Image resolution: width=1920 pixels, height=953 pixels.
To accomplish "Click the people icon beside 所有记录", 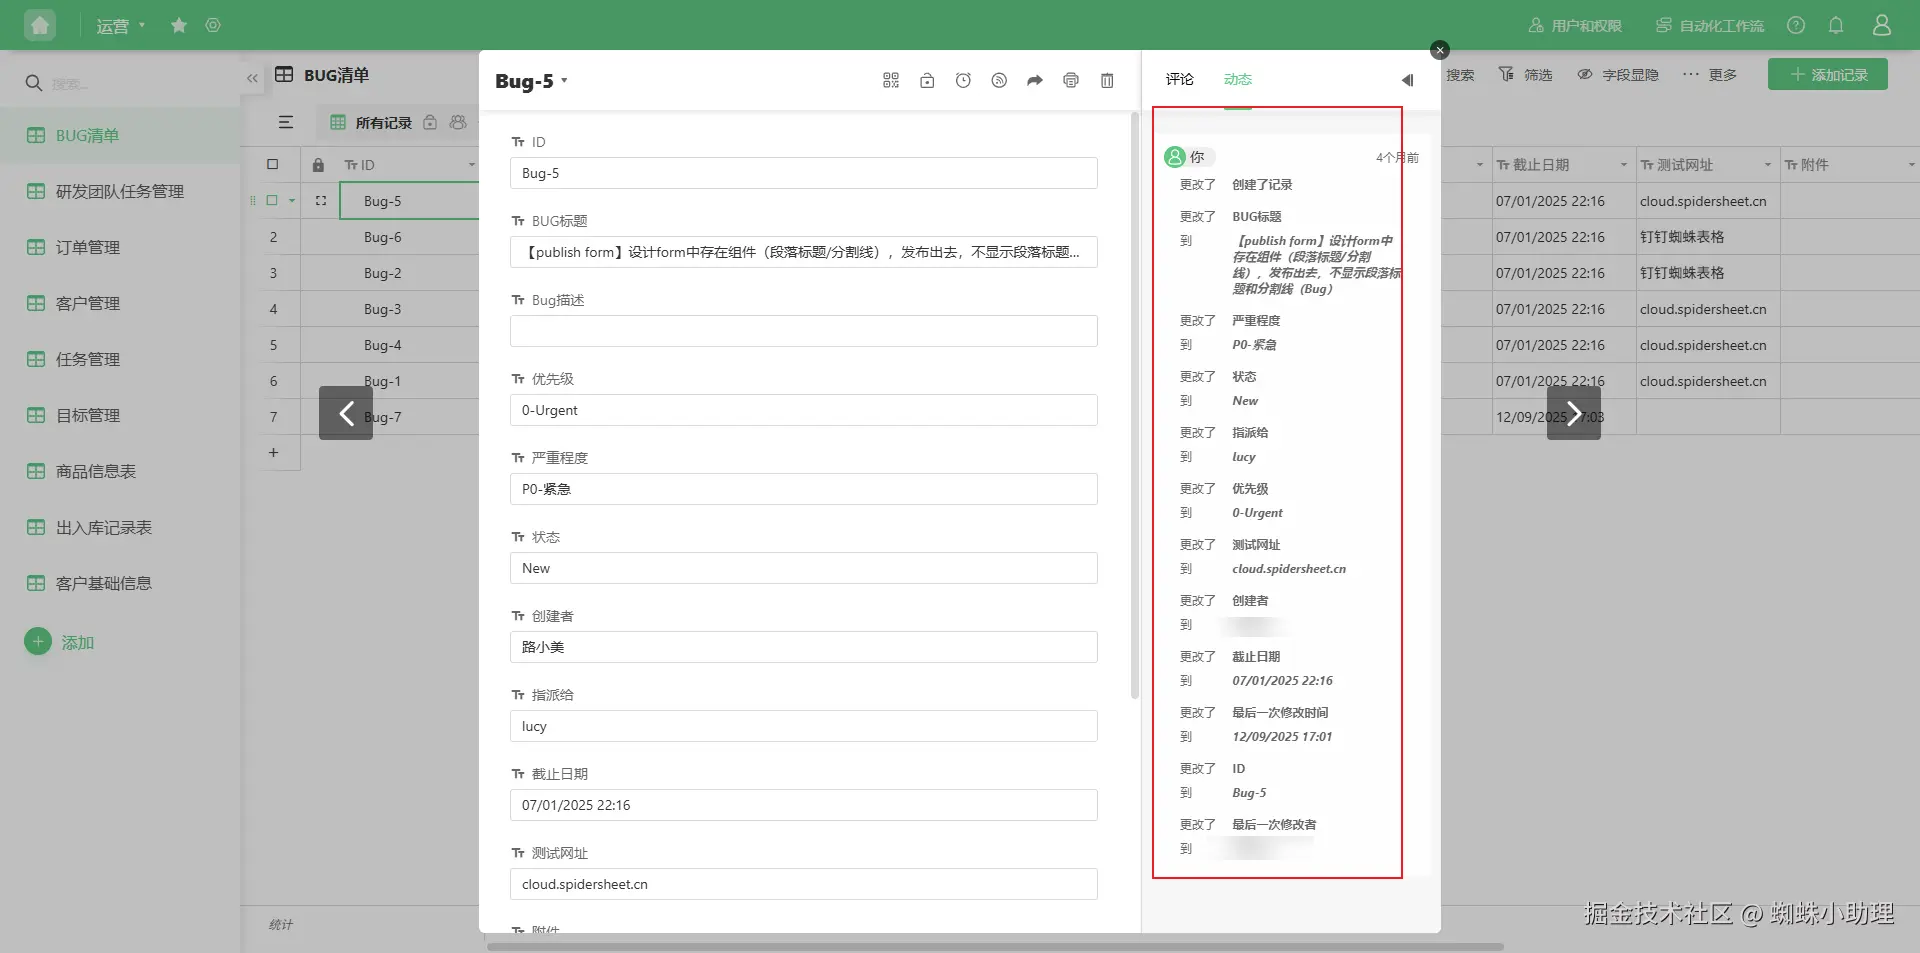I will coord(458,122).
